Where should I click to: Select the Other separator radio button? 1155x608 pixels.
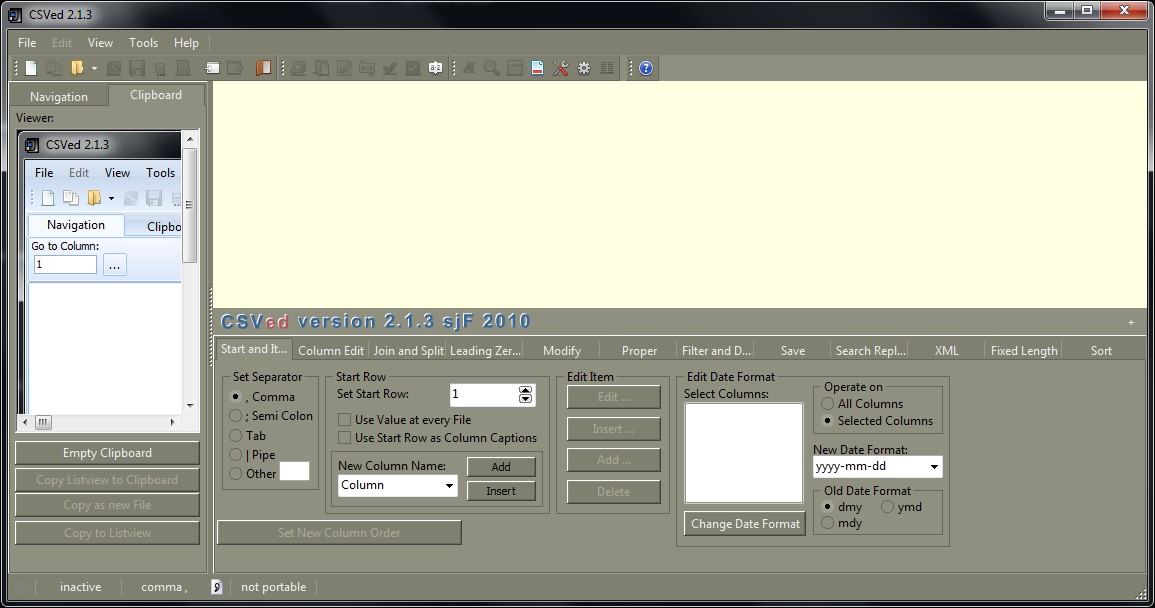[235, 474]
